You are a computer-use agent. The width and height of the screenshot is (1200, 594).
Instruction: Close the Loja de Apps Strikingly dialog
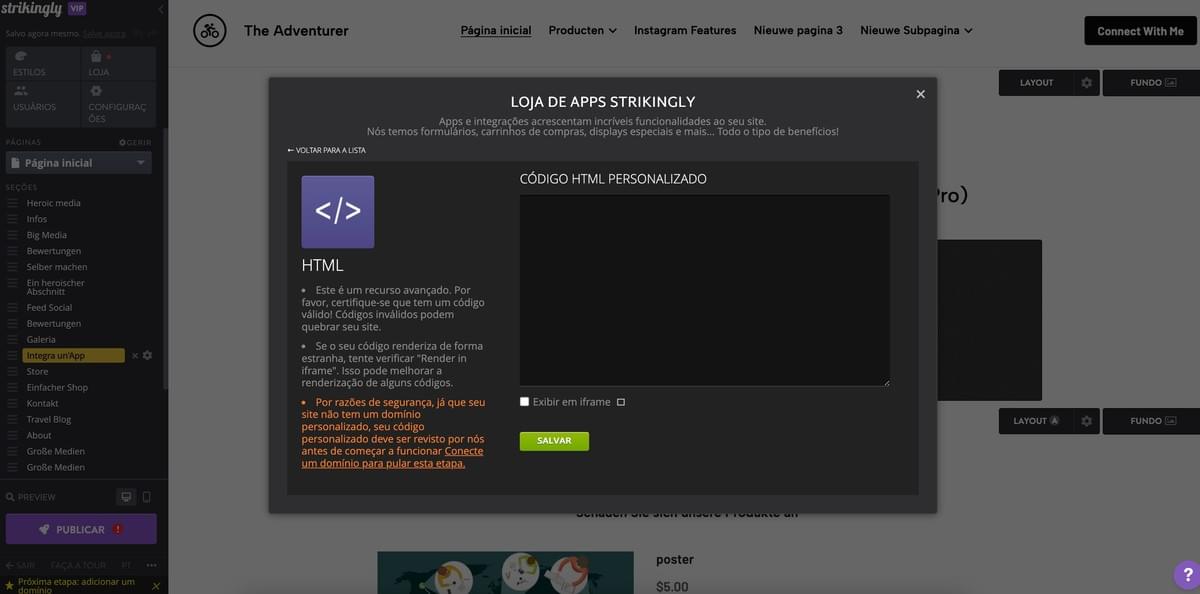pyautogui.click(x=921, y=94)
